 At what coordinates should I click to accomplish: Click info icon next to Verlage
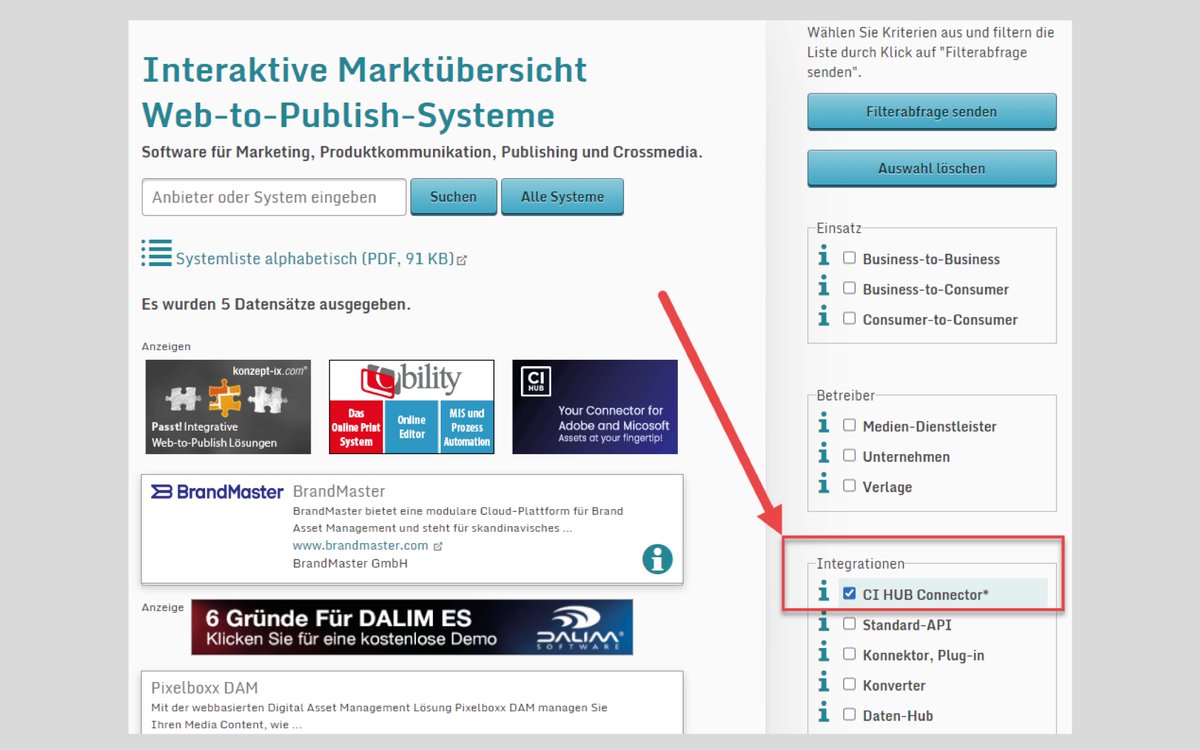click(824, 484)
